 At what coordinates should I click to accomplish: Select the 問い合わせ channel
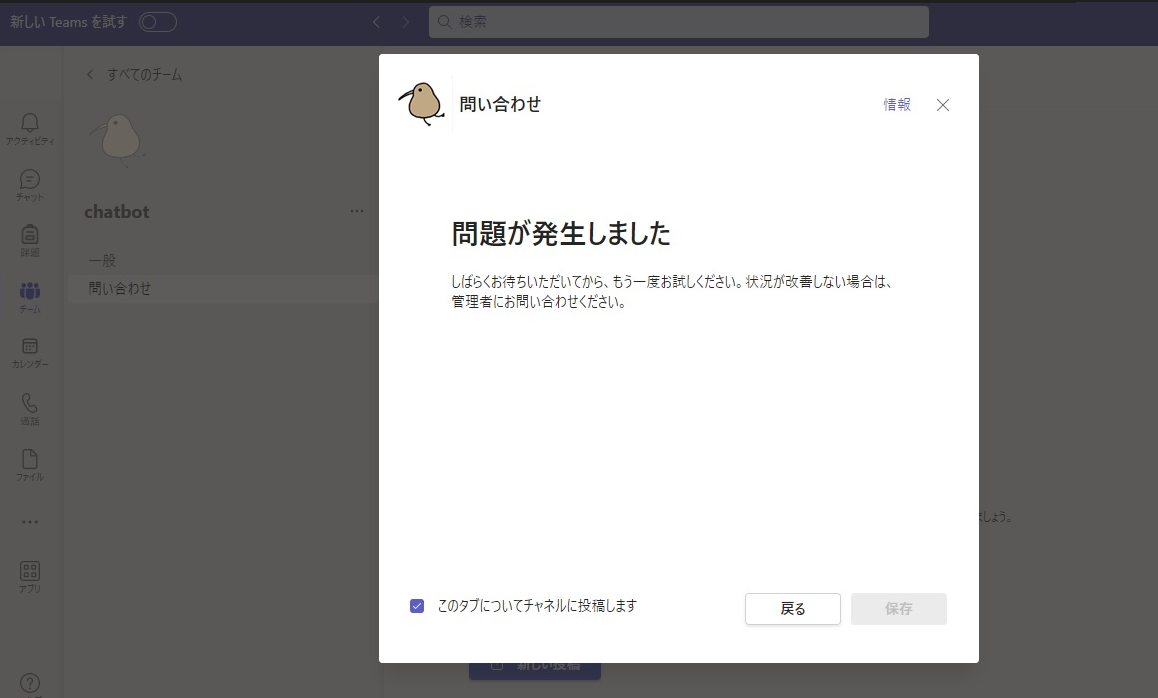222,289
